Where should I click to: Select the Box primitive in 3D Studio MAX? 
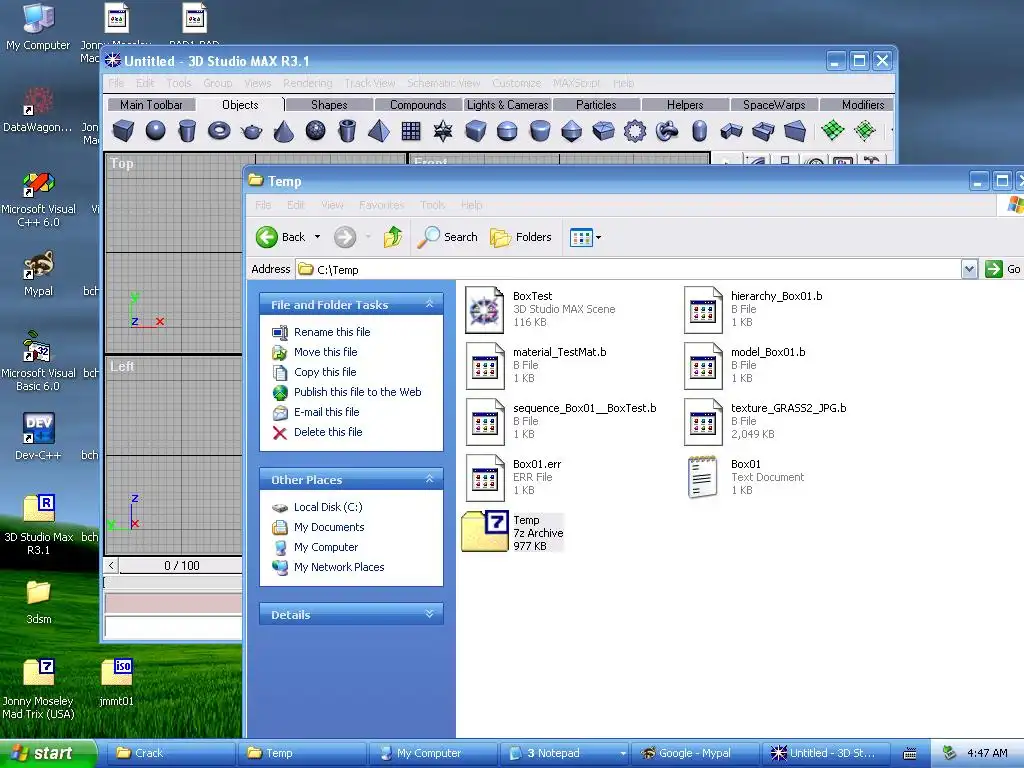(x=123, y=131)
